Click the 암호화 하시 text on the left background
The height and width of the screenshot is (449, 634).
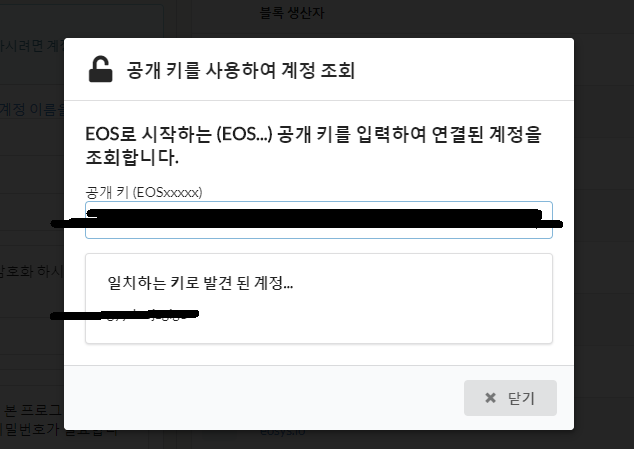coord(32,271)
